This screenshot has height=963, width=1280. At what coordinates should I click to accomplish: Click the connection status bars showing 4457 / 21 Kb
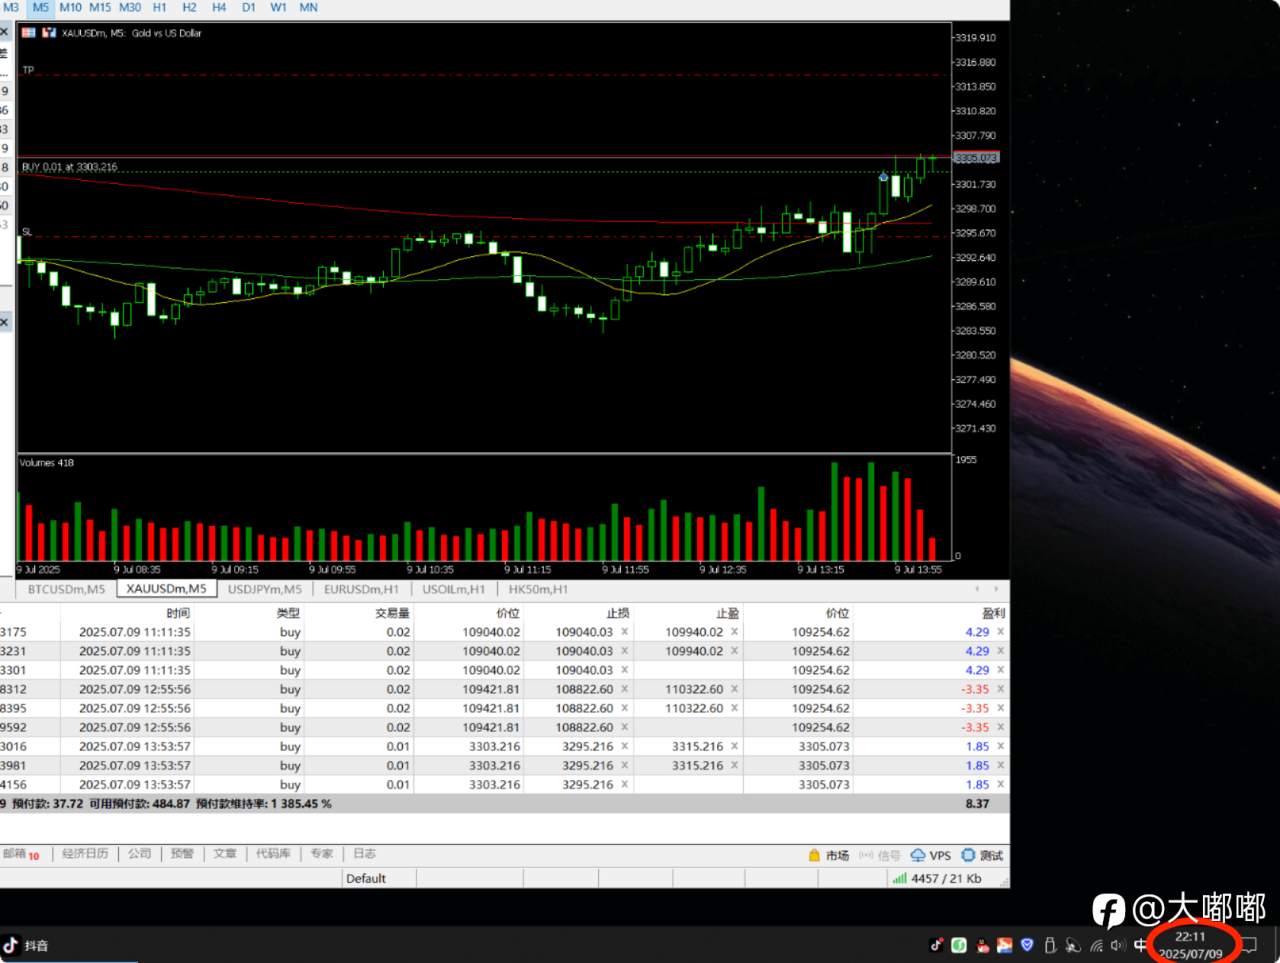pos(936,878)
